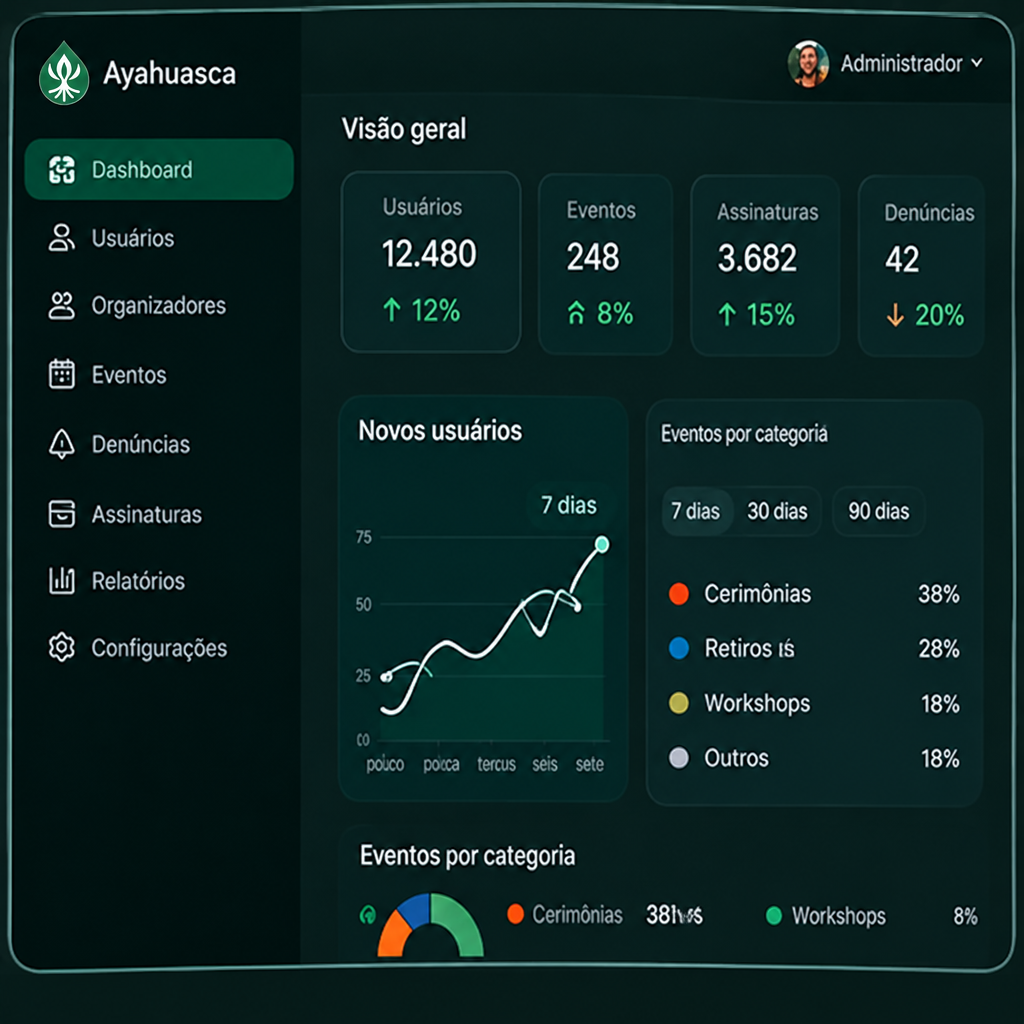Click the Organizadores group icon

[61, 306]
